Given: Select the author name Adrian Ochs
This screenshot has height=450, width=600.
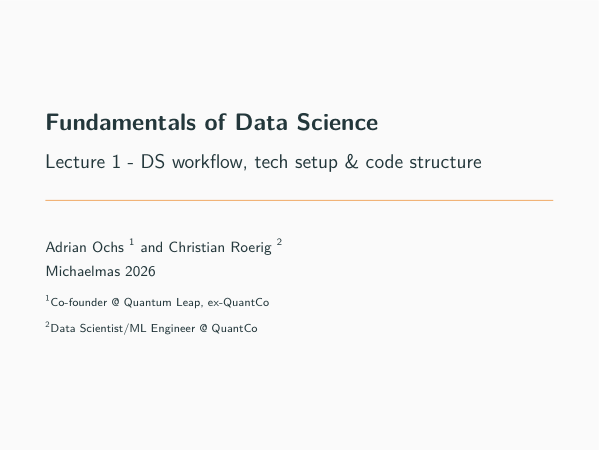Looking at the screenshot, I should (x=85, y=248).
